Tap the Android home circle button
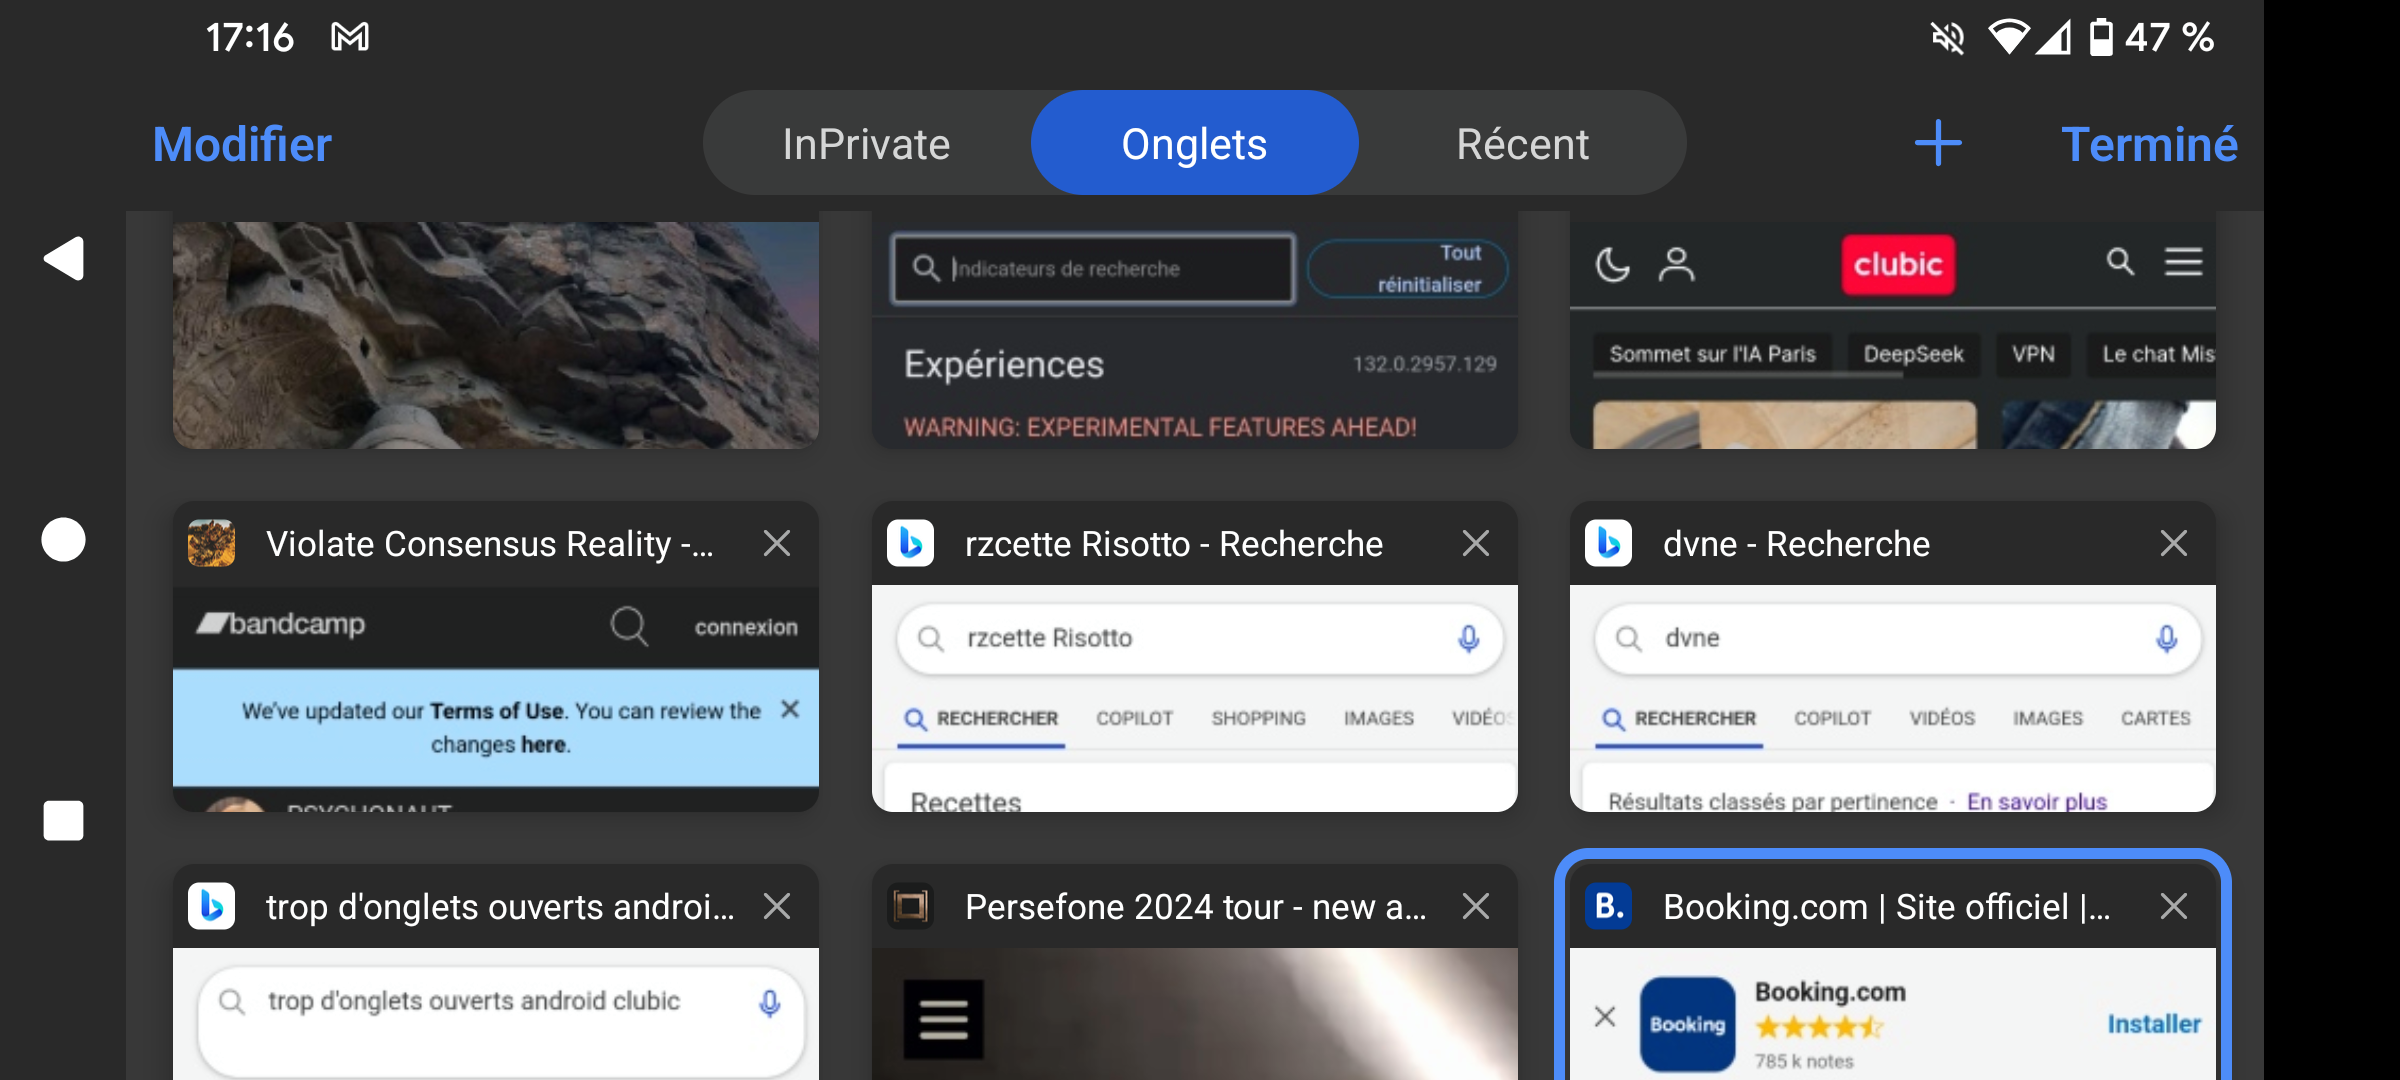Image resolution: width=2400 pixels, height=1080 pixels. click(x=63, y=540)
